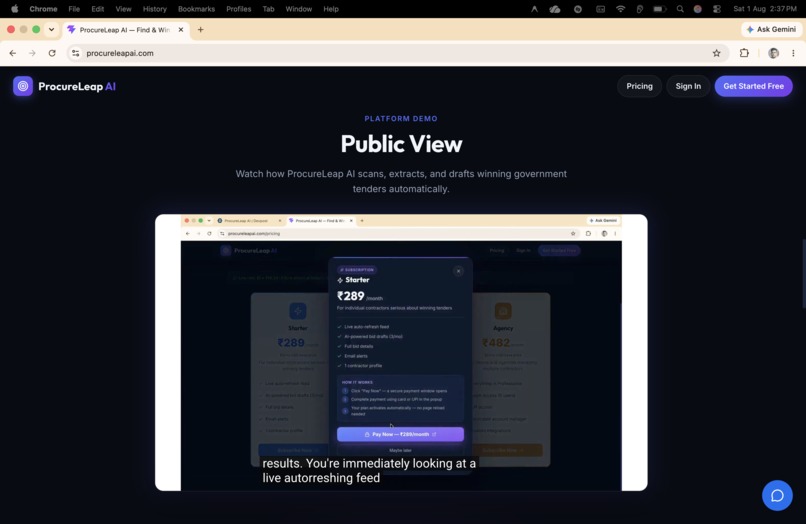Go forward in browser history
The image size is (806, 524).
[x=32, y=53]
